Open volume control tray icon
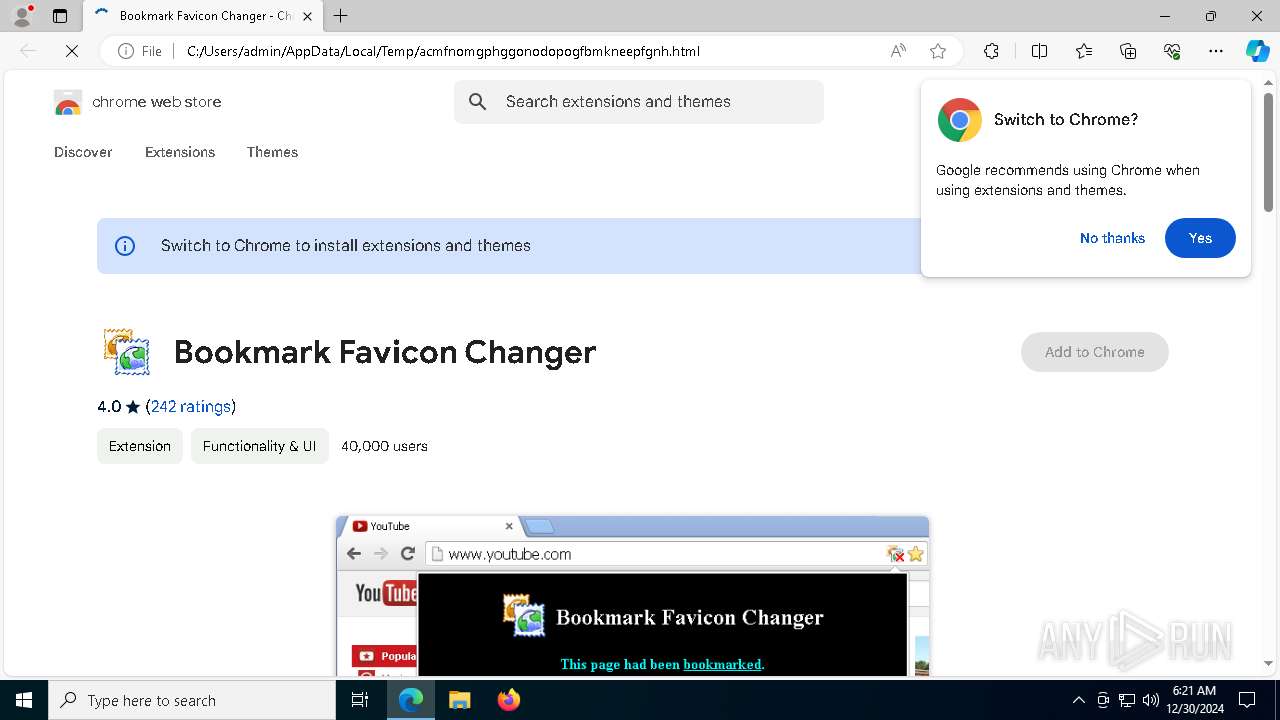Image resolution: width=1280 pixels, height=720 pixels. coord(1150,700)
